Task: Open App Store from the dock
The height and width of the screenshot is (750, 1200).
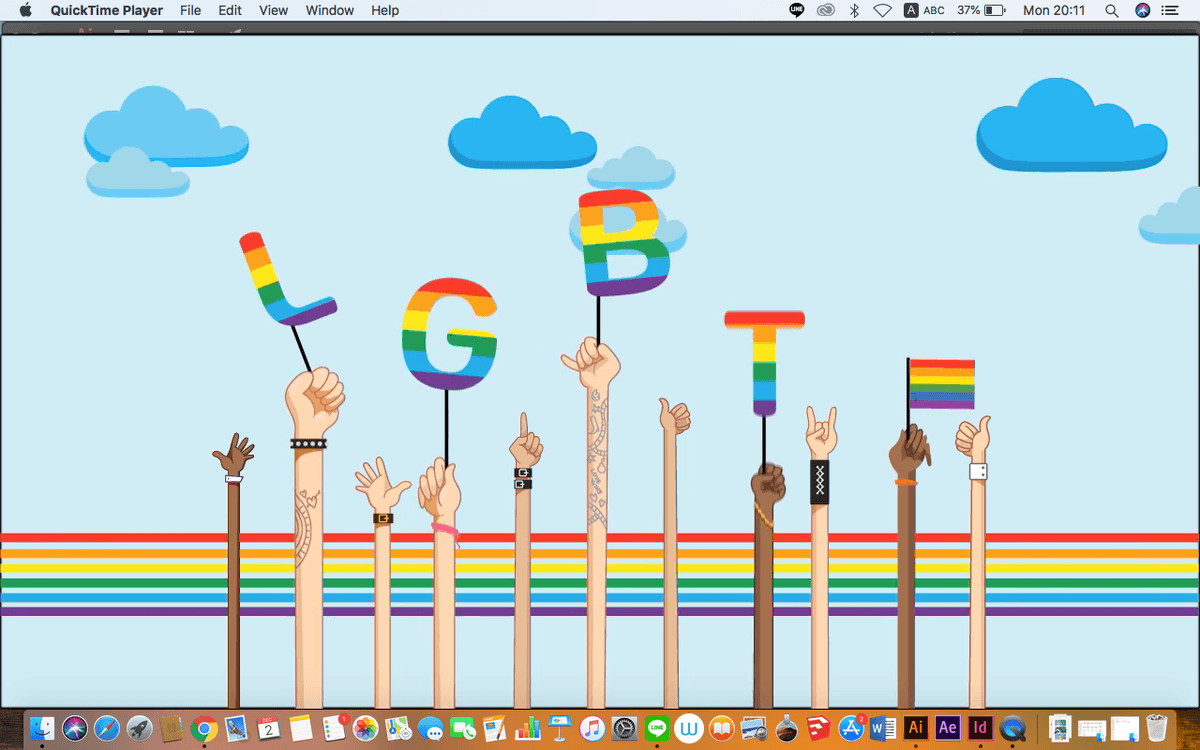Action: coord(852,728)
